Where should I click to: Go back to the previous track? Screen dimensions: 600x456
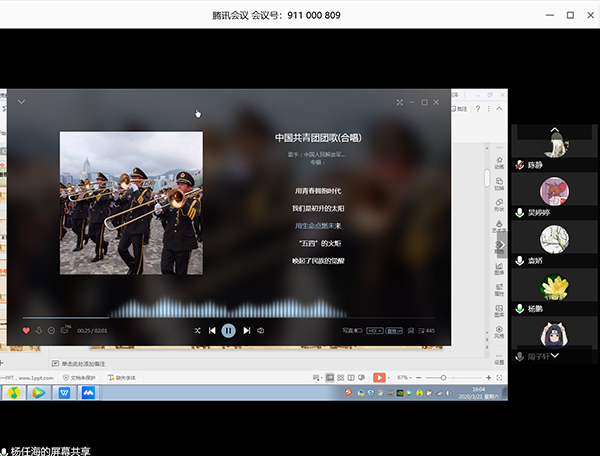pyautogui.click(x=212, y=330)
